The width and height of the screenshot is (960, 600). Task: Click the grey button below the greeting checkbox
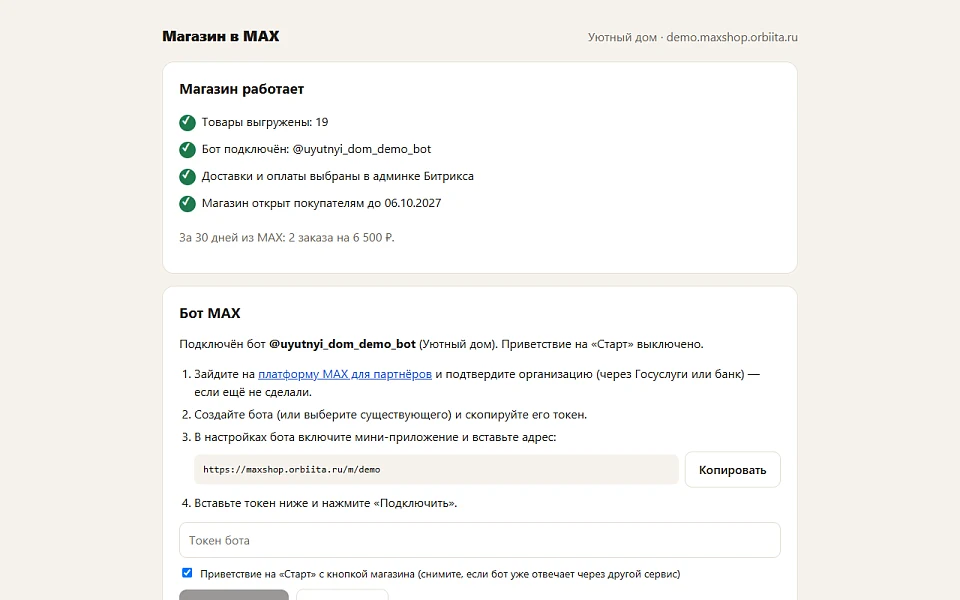(234, 595)
